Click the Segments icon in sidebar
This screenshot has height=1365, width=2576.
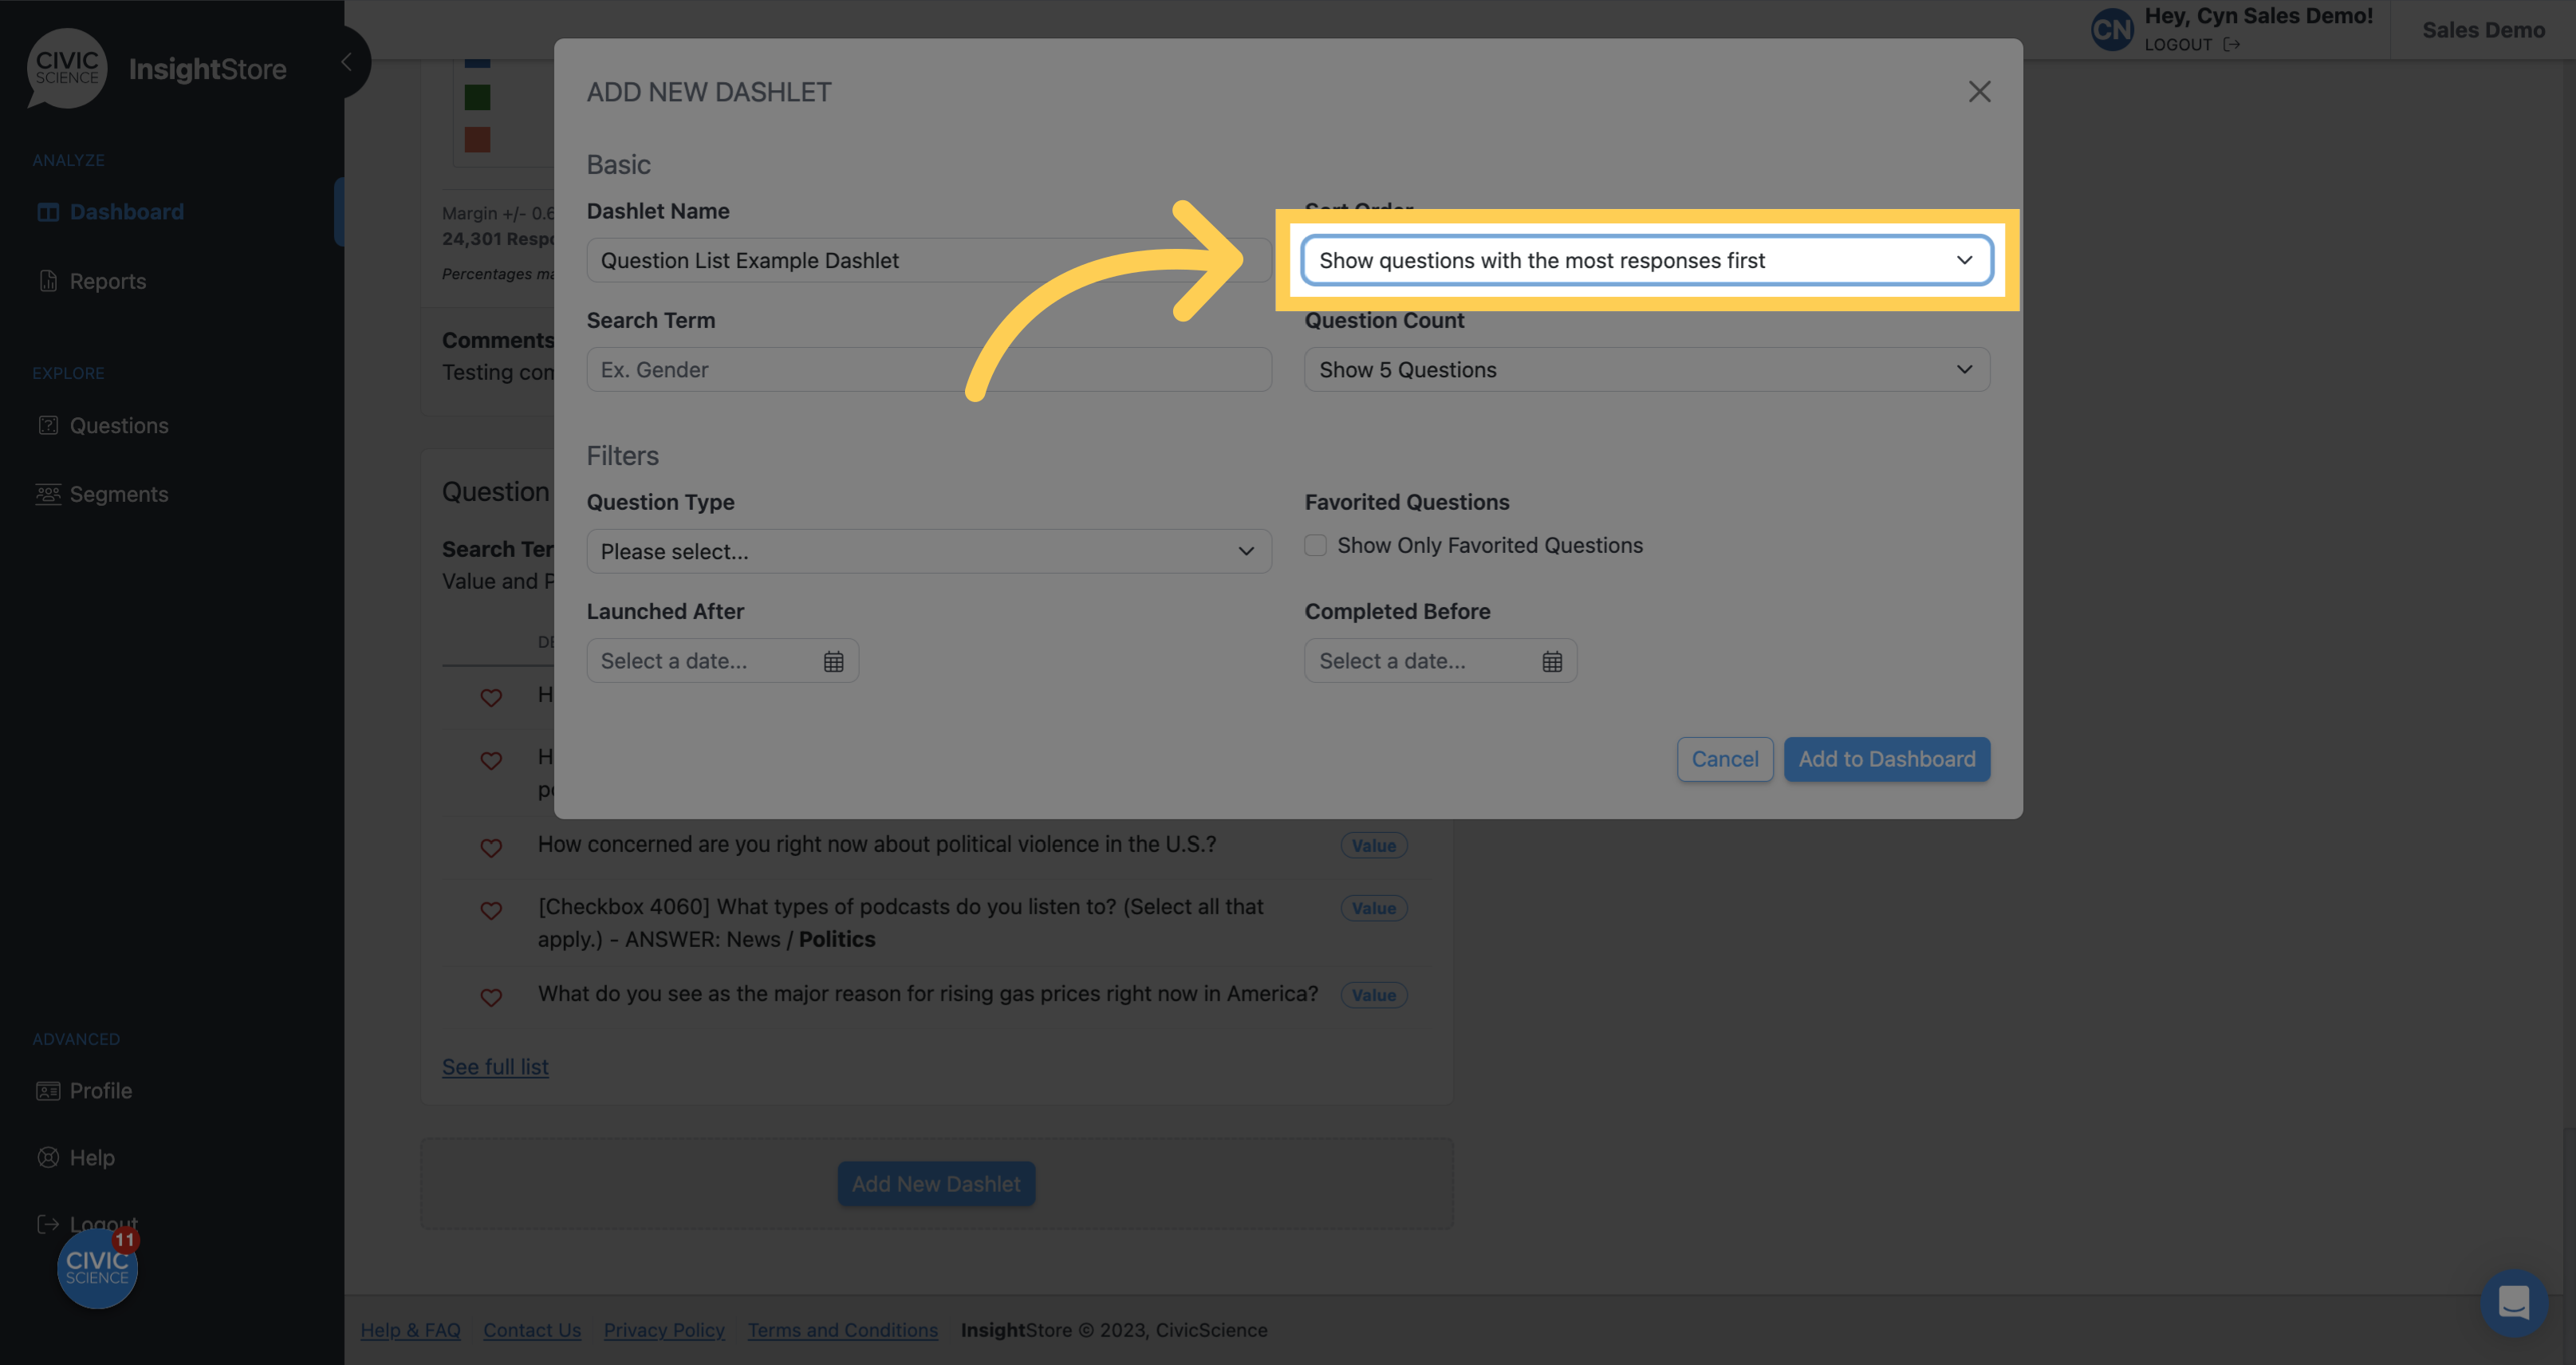click(x=46, y=492)
